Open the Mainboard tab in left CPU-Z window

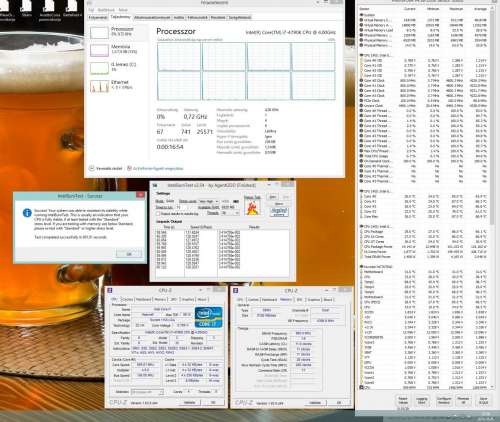click(x=143, y=299)
